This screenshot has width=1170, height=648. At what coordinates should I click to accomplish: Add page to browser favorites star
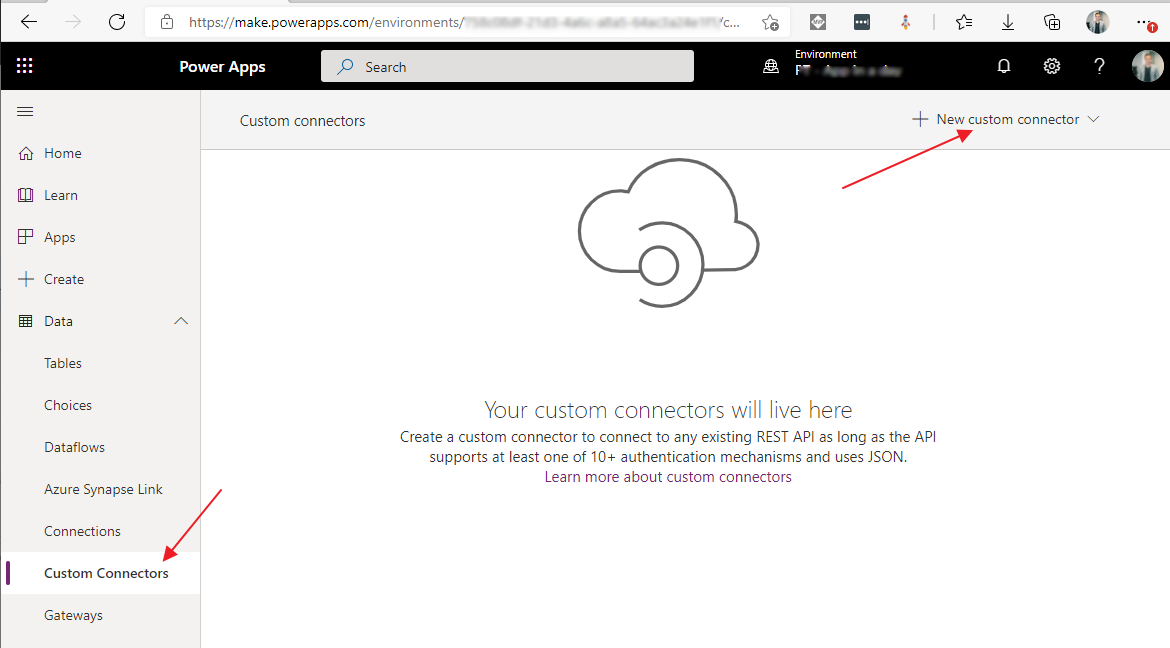point(770,22)
